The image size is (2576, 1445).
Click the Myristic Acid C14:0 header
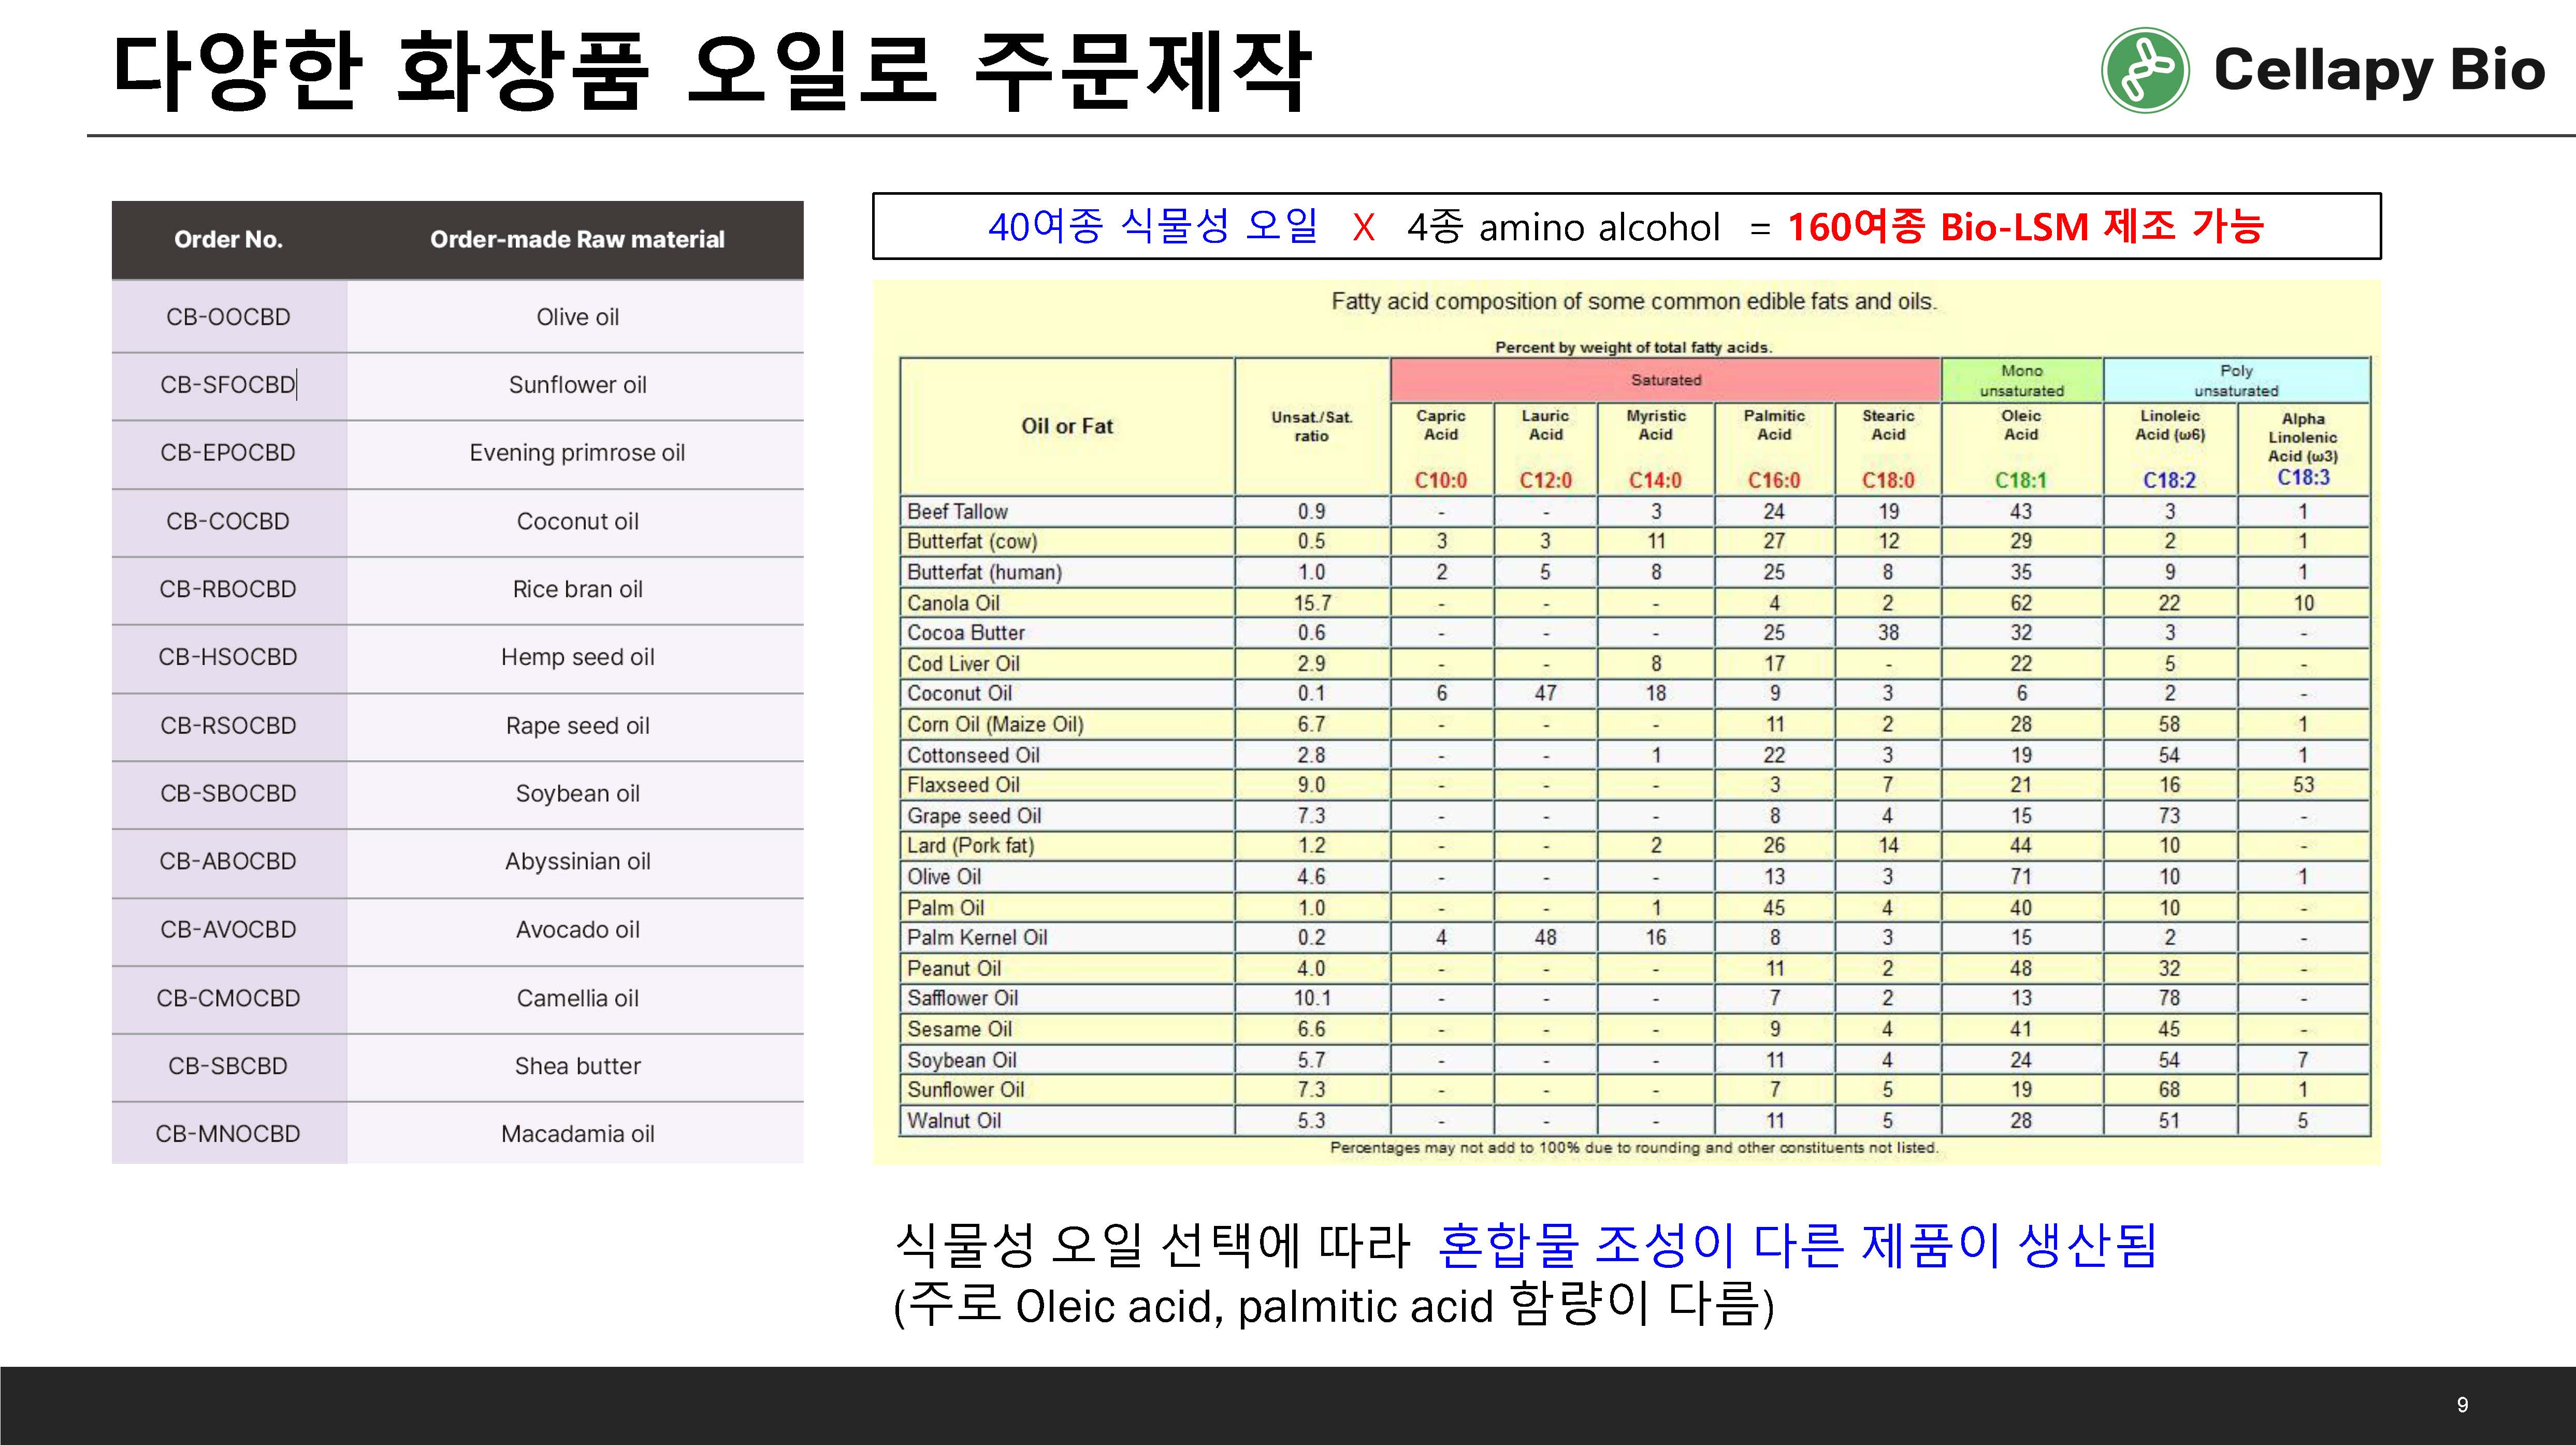pyautogui.click(x=1655, y=448)
